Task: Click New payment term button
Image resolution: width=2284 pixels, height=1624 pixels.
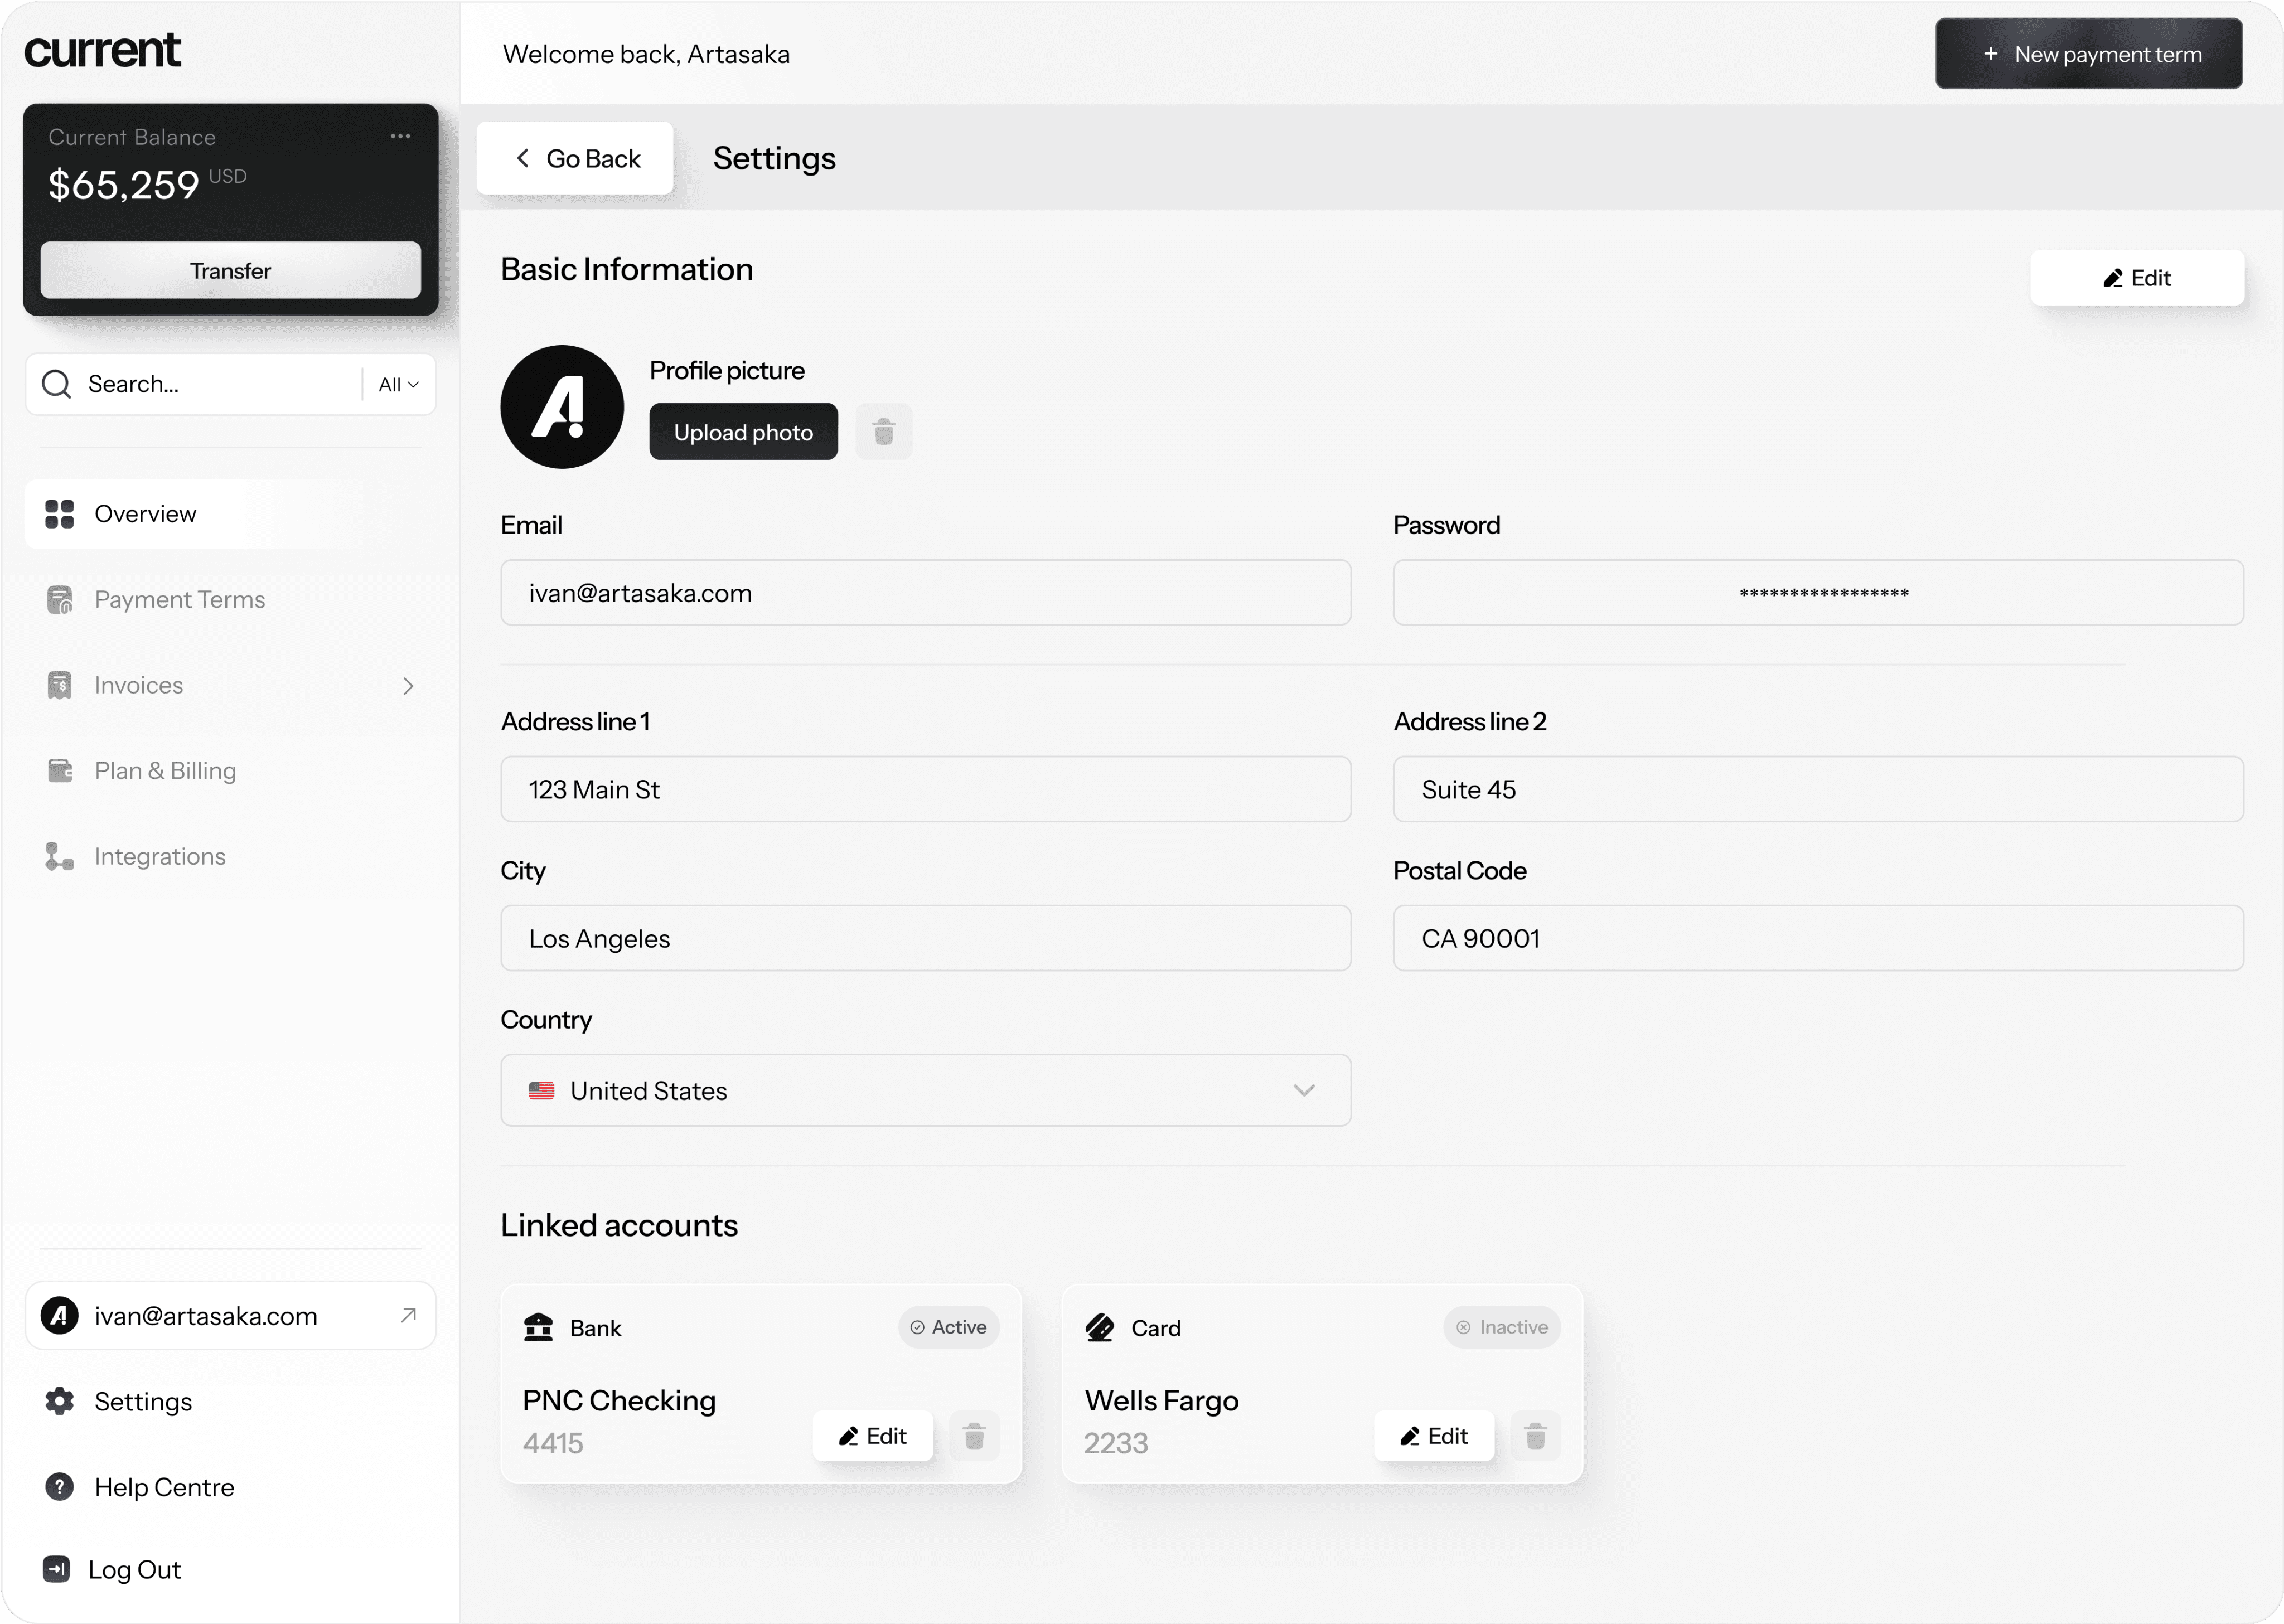Action: click(2088, 54)
